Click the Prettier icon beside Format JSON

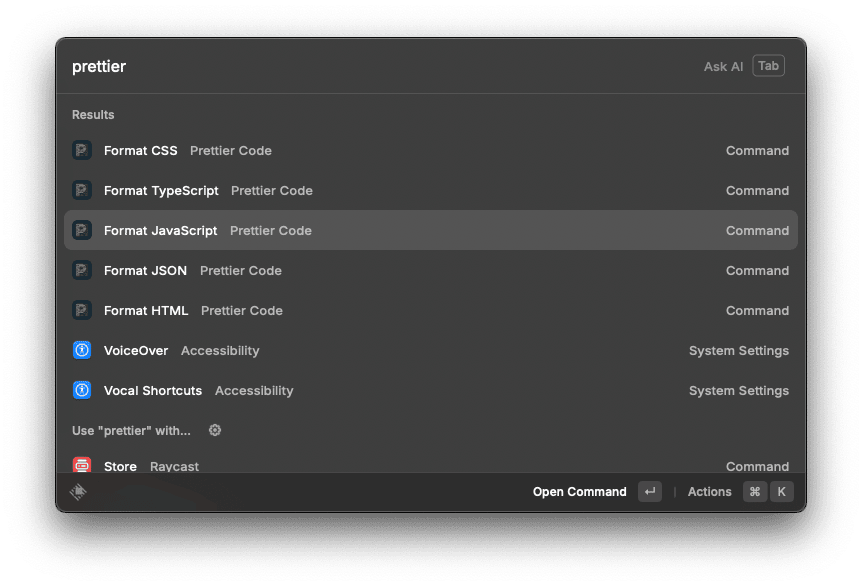(82, 270)
